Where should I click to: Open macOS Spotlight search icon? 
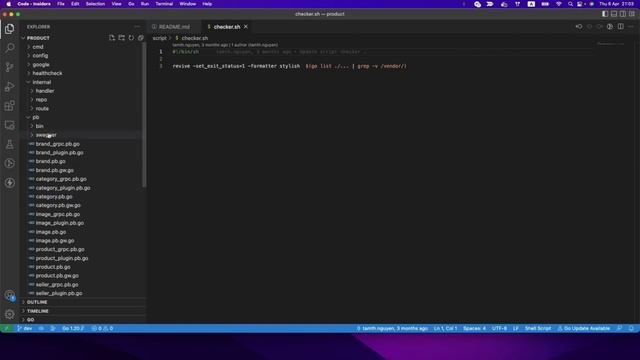[570, 4]
